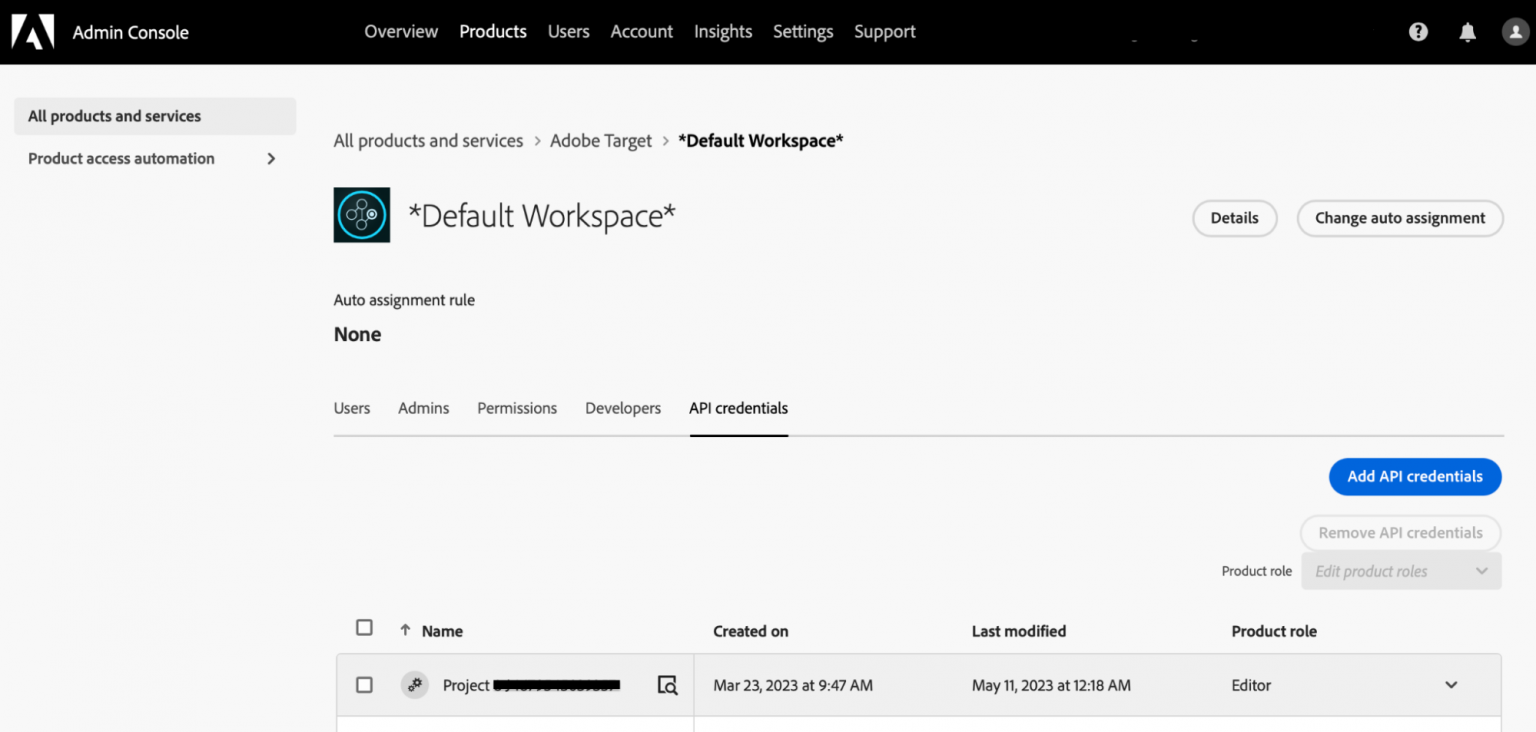Open the view details magnifier on the Project row

tap(667, 685)
